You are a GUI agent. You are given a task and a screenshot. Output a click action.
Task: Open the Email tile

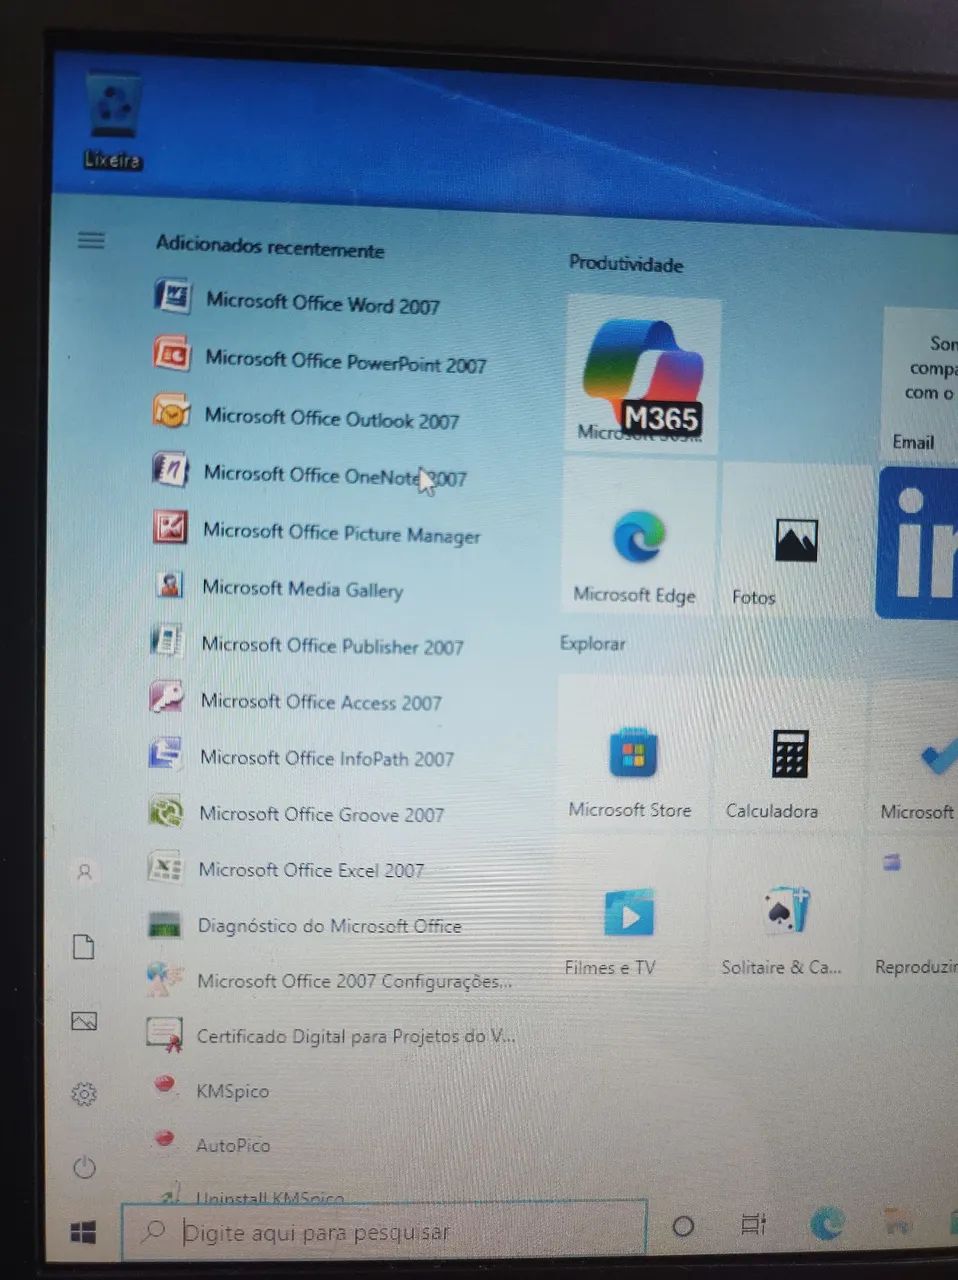pos(920,384)
